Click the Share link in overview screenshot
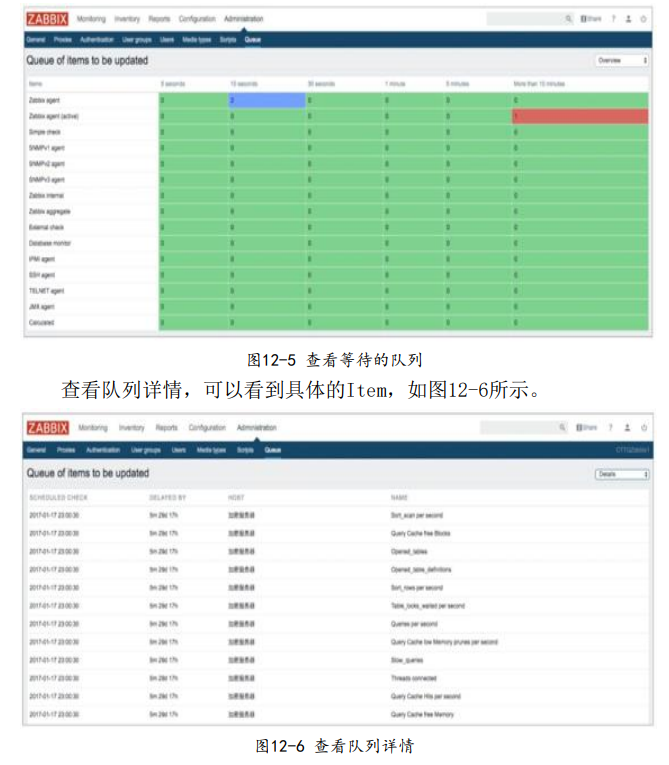The image size is (669, 765). pos(591,19)
